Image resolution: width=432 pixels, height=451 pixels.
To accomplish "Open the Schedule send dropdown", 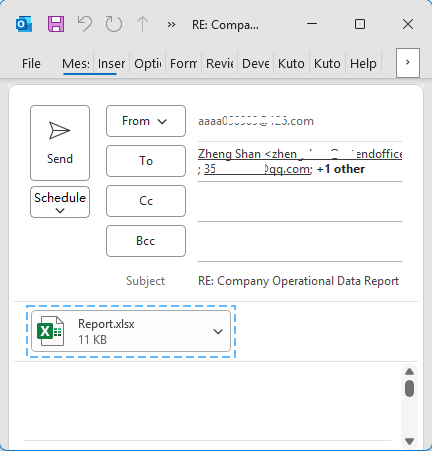I will pos(60,202).
